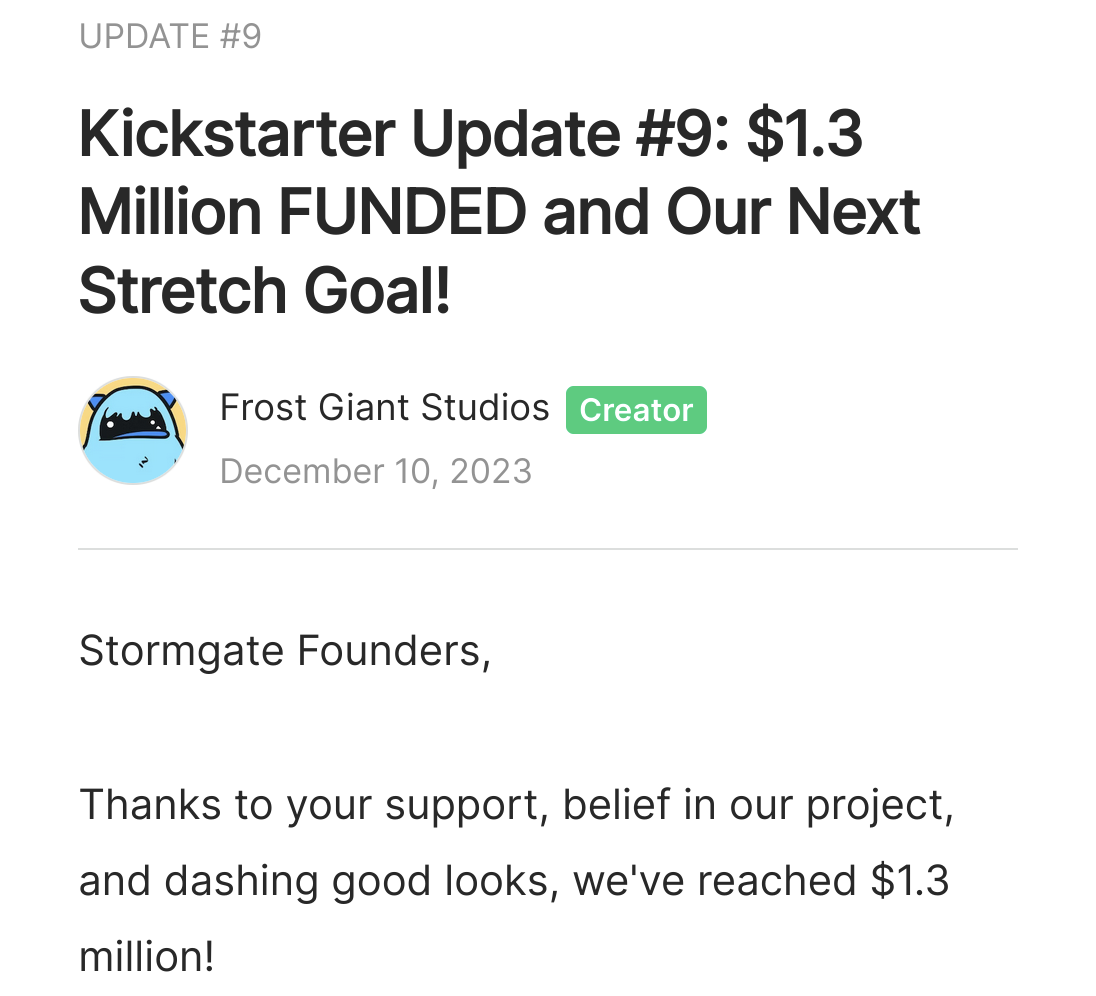Click the word FUNDED in the headline
The width and height of the screenshot is (1096, 996).
[402, 212]
